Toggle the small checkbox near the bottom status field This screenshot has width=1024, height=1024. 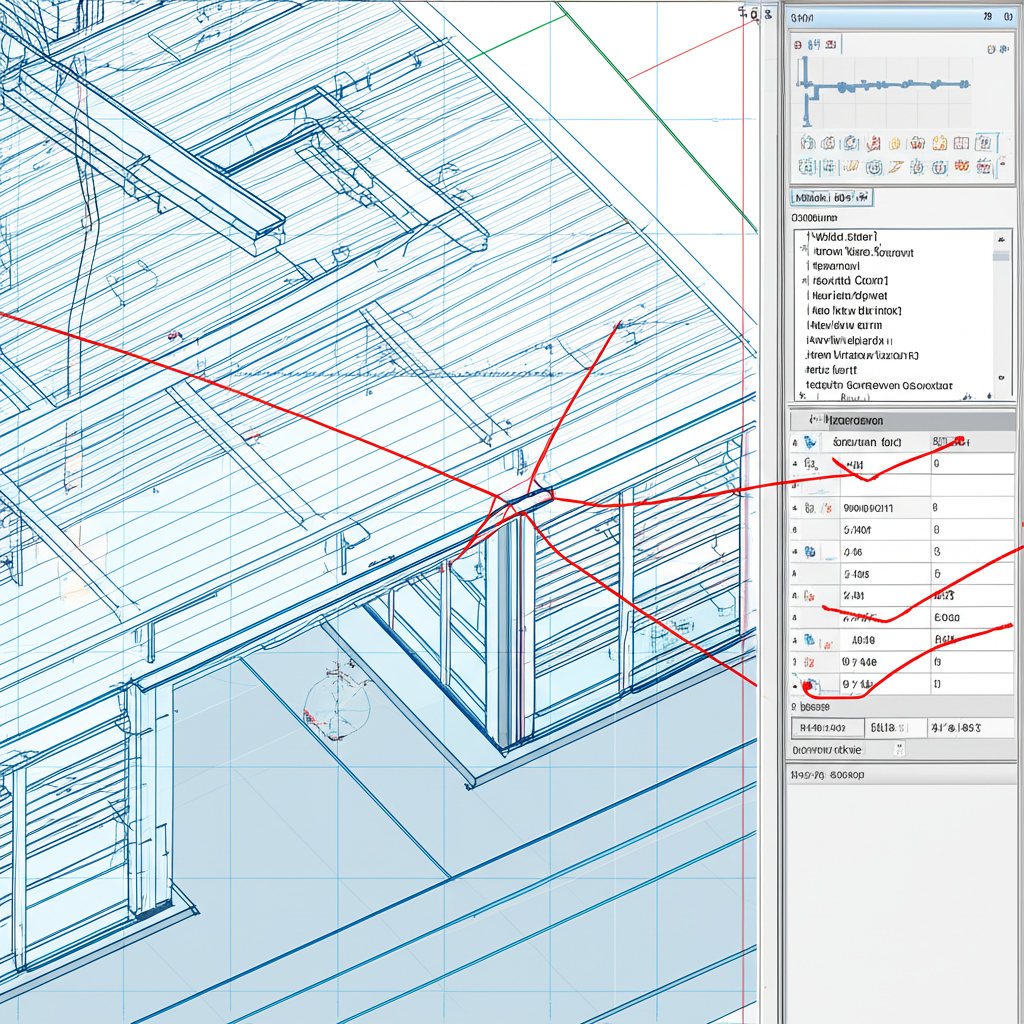899,747
